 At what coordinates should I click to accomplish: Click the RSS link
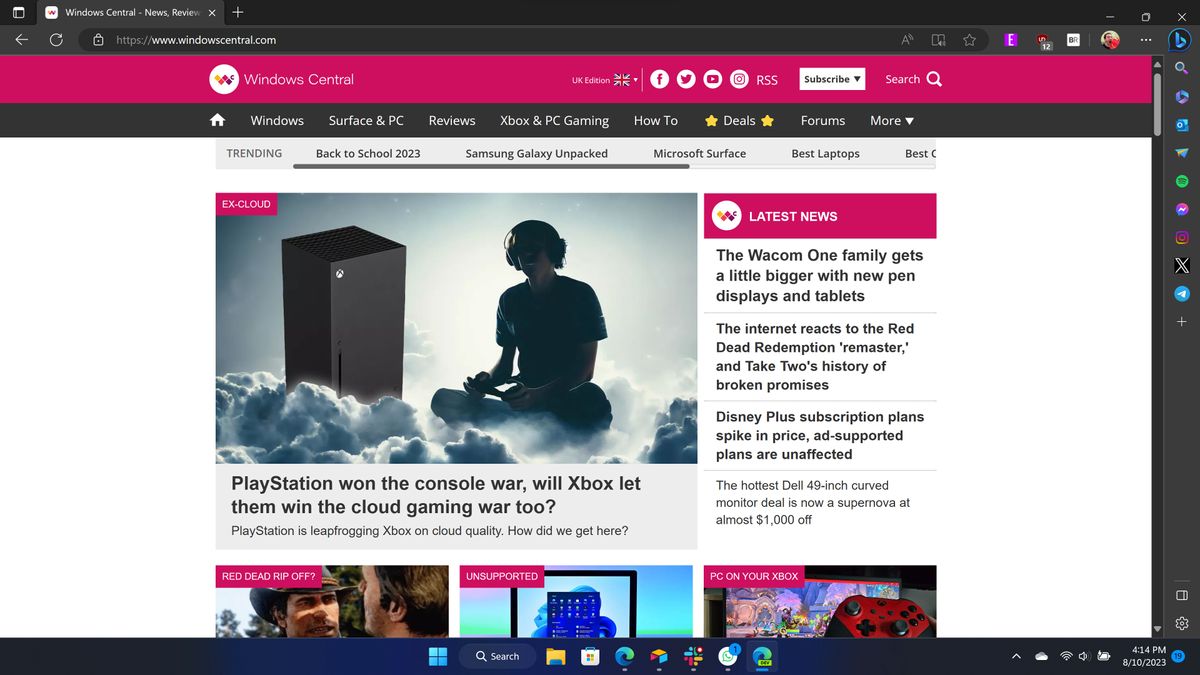[767, 80]
